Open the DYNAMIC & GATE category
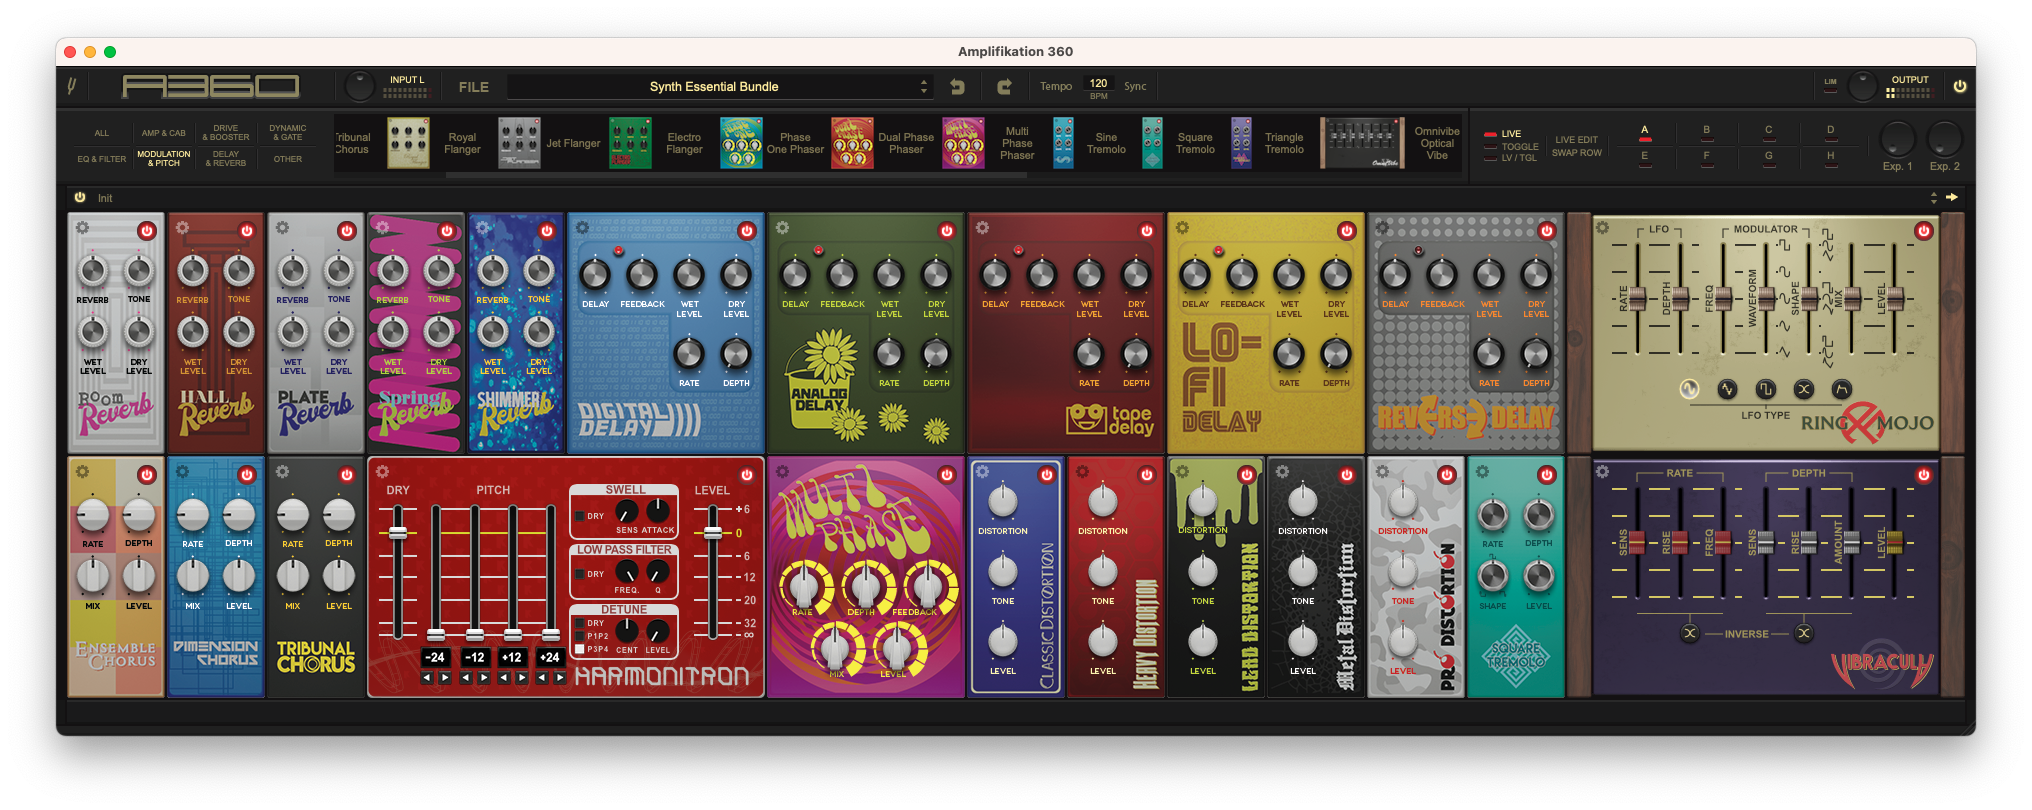 (x=288, y=133)
